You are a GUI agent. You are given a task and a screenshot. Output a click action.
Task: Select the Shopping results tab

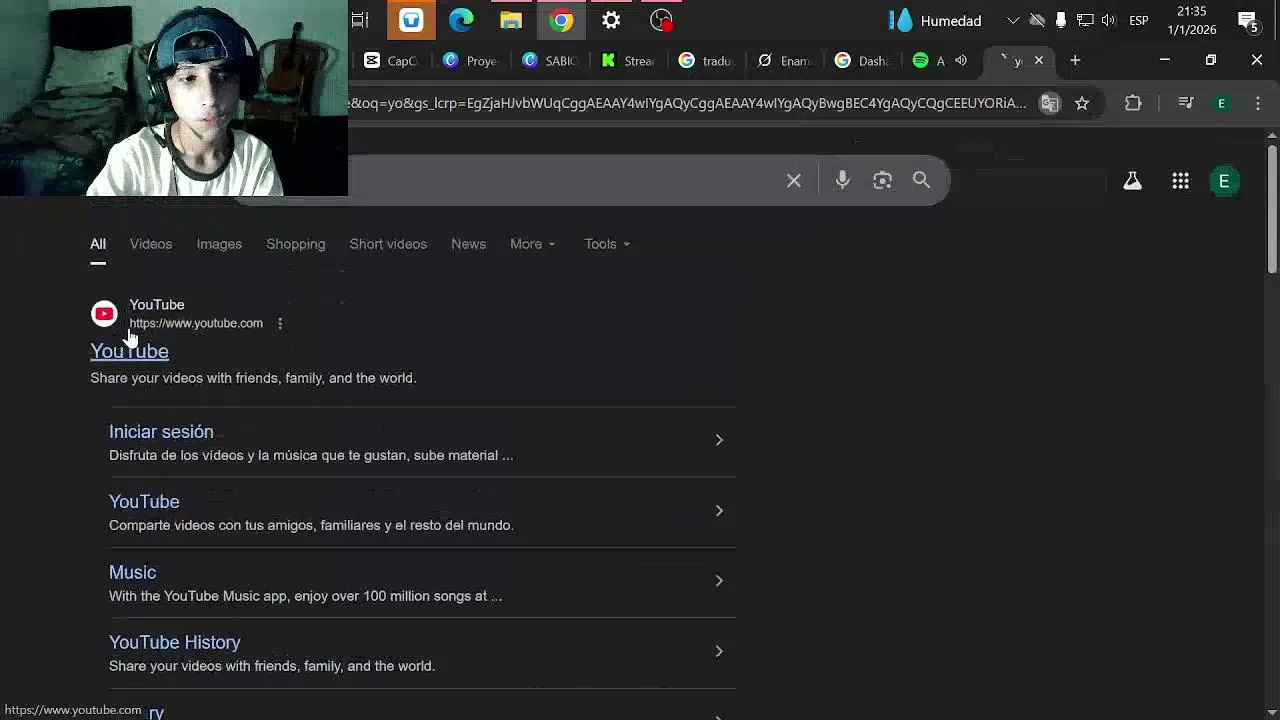pos(296,244)
